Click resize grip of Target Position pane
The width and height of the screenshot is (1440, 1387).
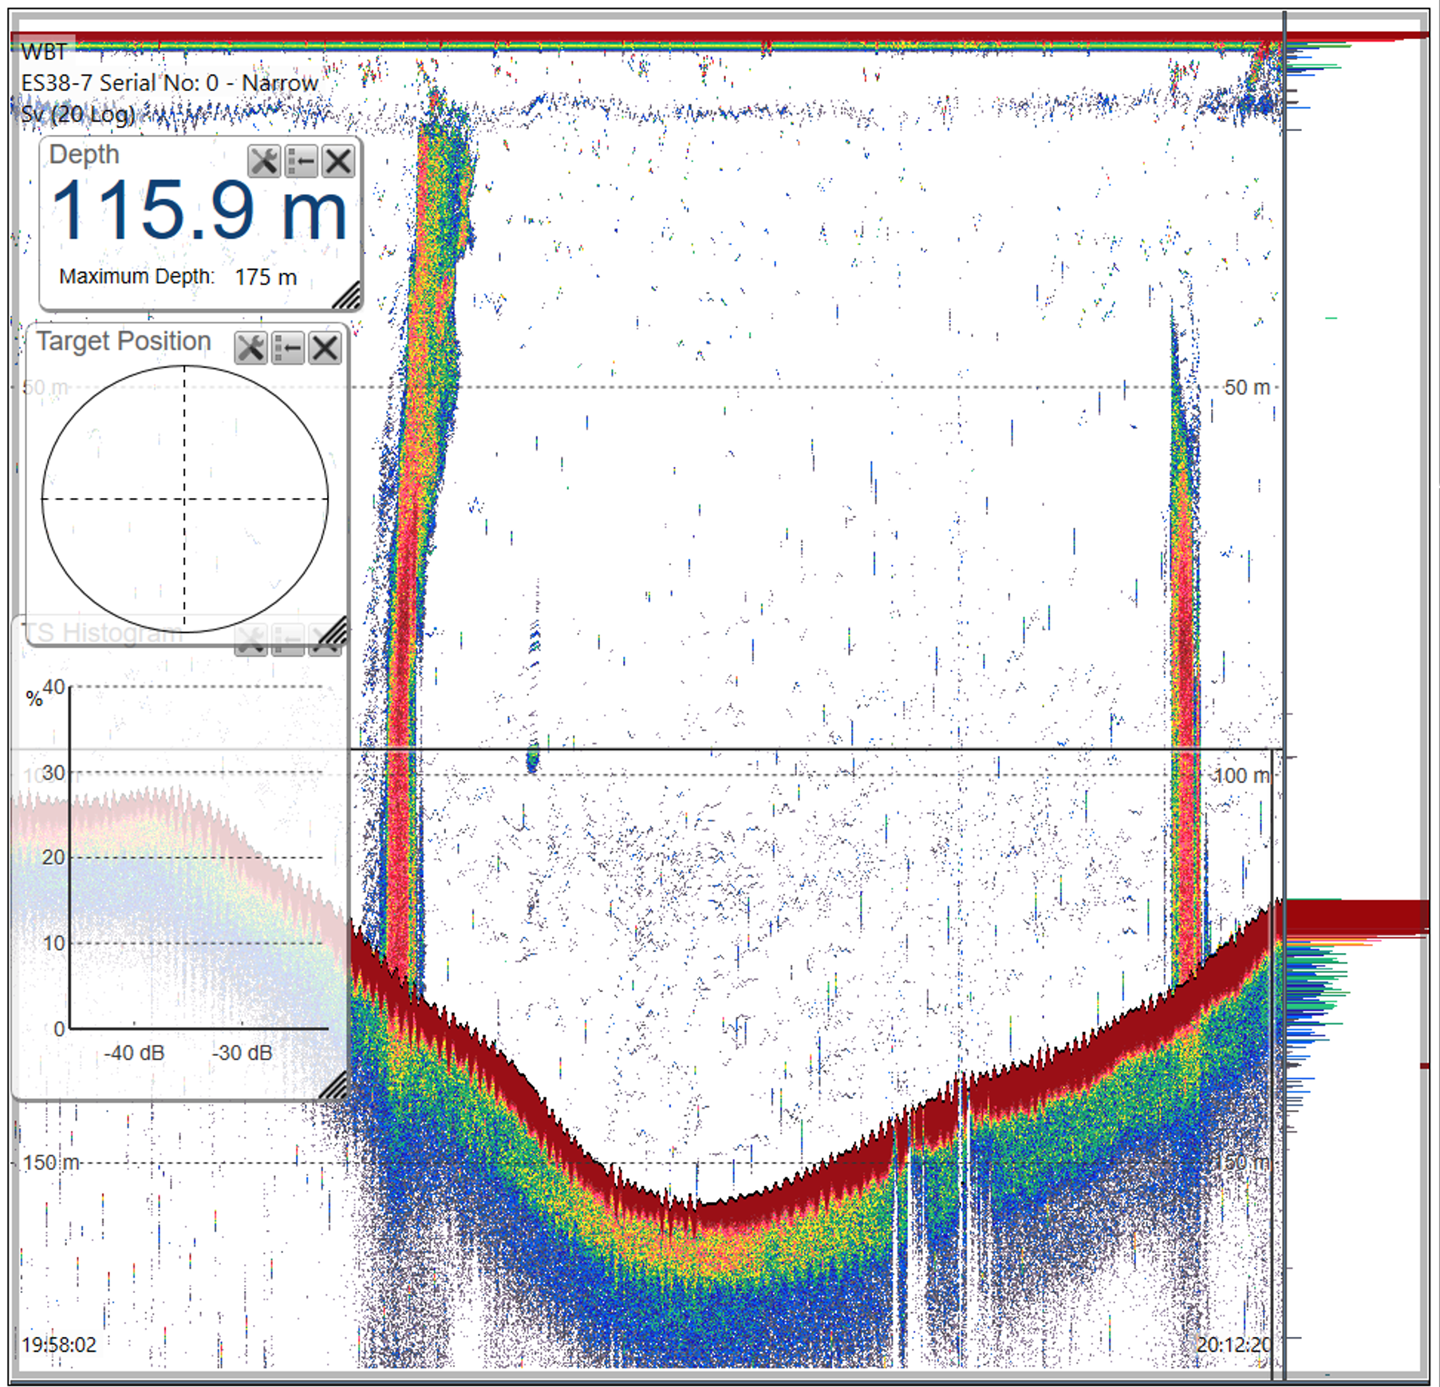(x=334, y=630)
